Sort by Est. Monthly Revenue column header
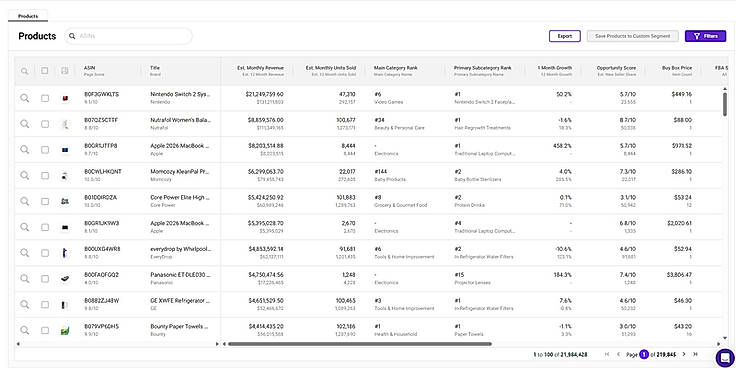The width and height of the screenshot is (736, 368). (261, 68)
